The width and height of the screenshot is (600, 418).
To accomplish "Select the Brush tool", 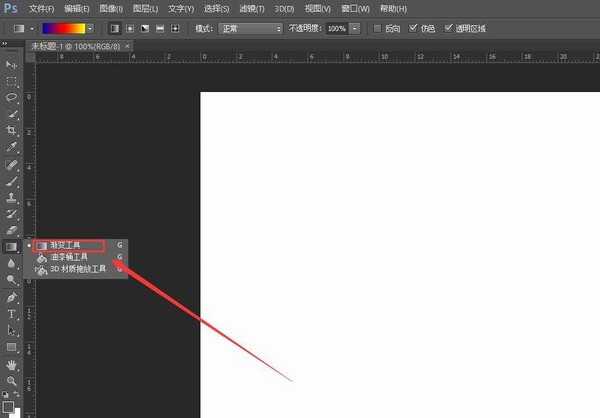I will [12, 181].
